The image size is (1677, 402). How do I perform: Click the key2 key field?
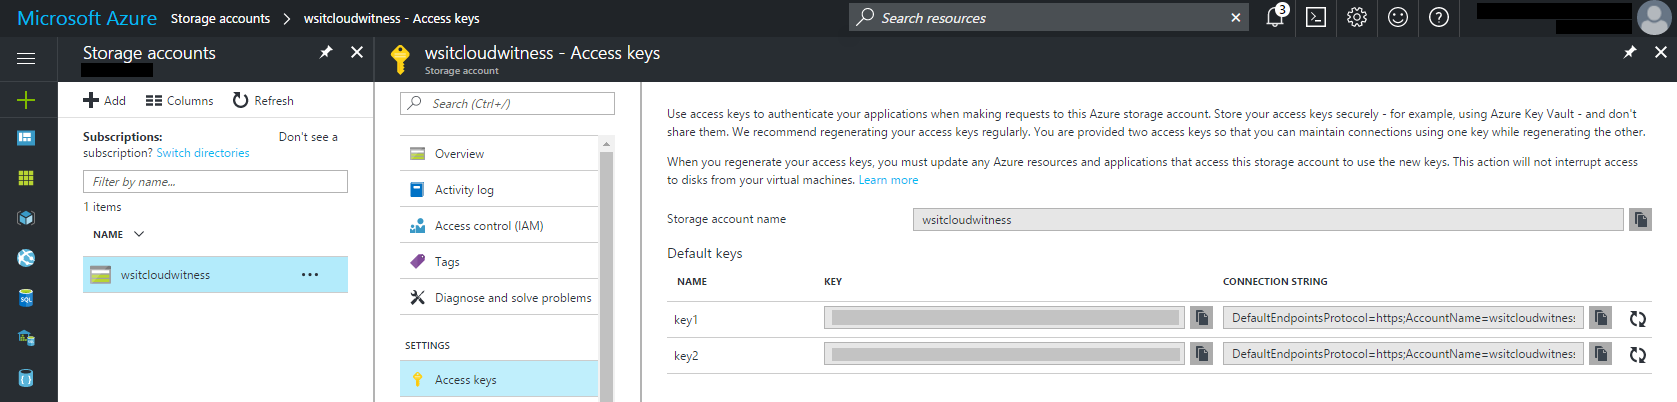[x=1005, y=354]
